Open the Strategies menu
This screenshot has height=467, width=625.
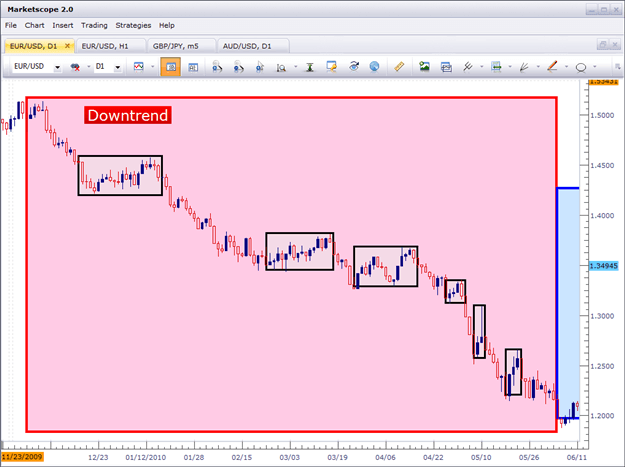coord(133,26)
